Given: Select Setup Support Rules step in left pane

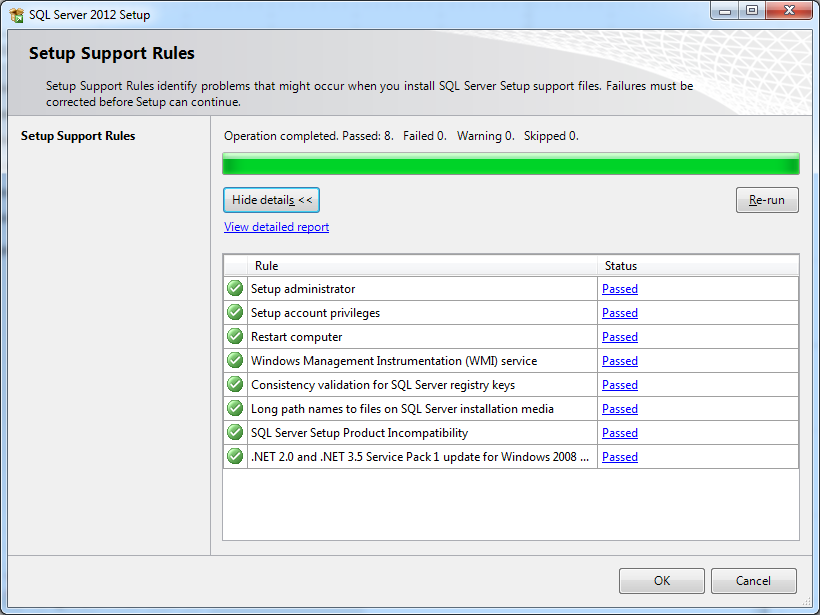Looking at the screenshot, I should point(78,136).
